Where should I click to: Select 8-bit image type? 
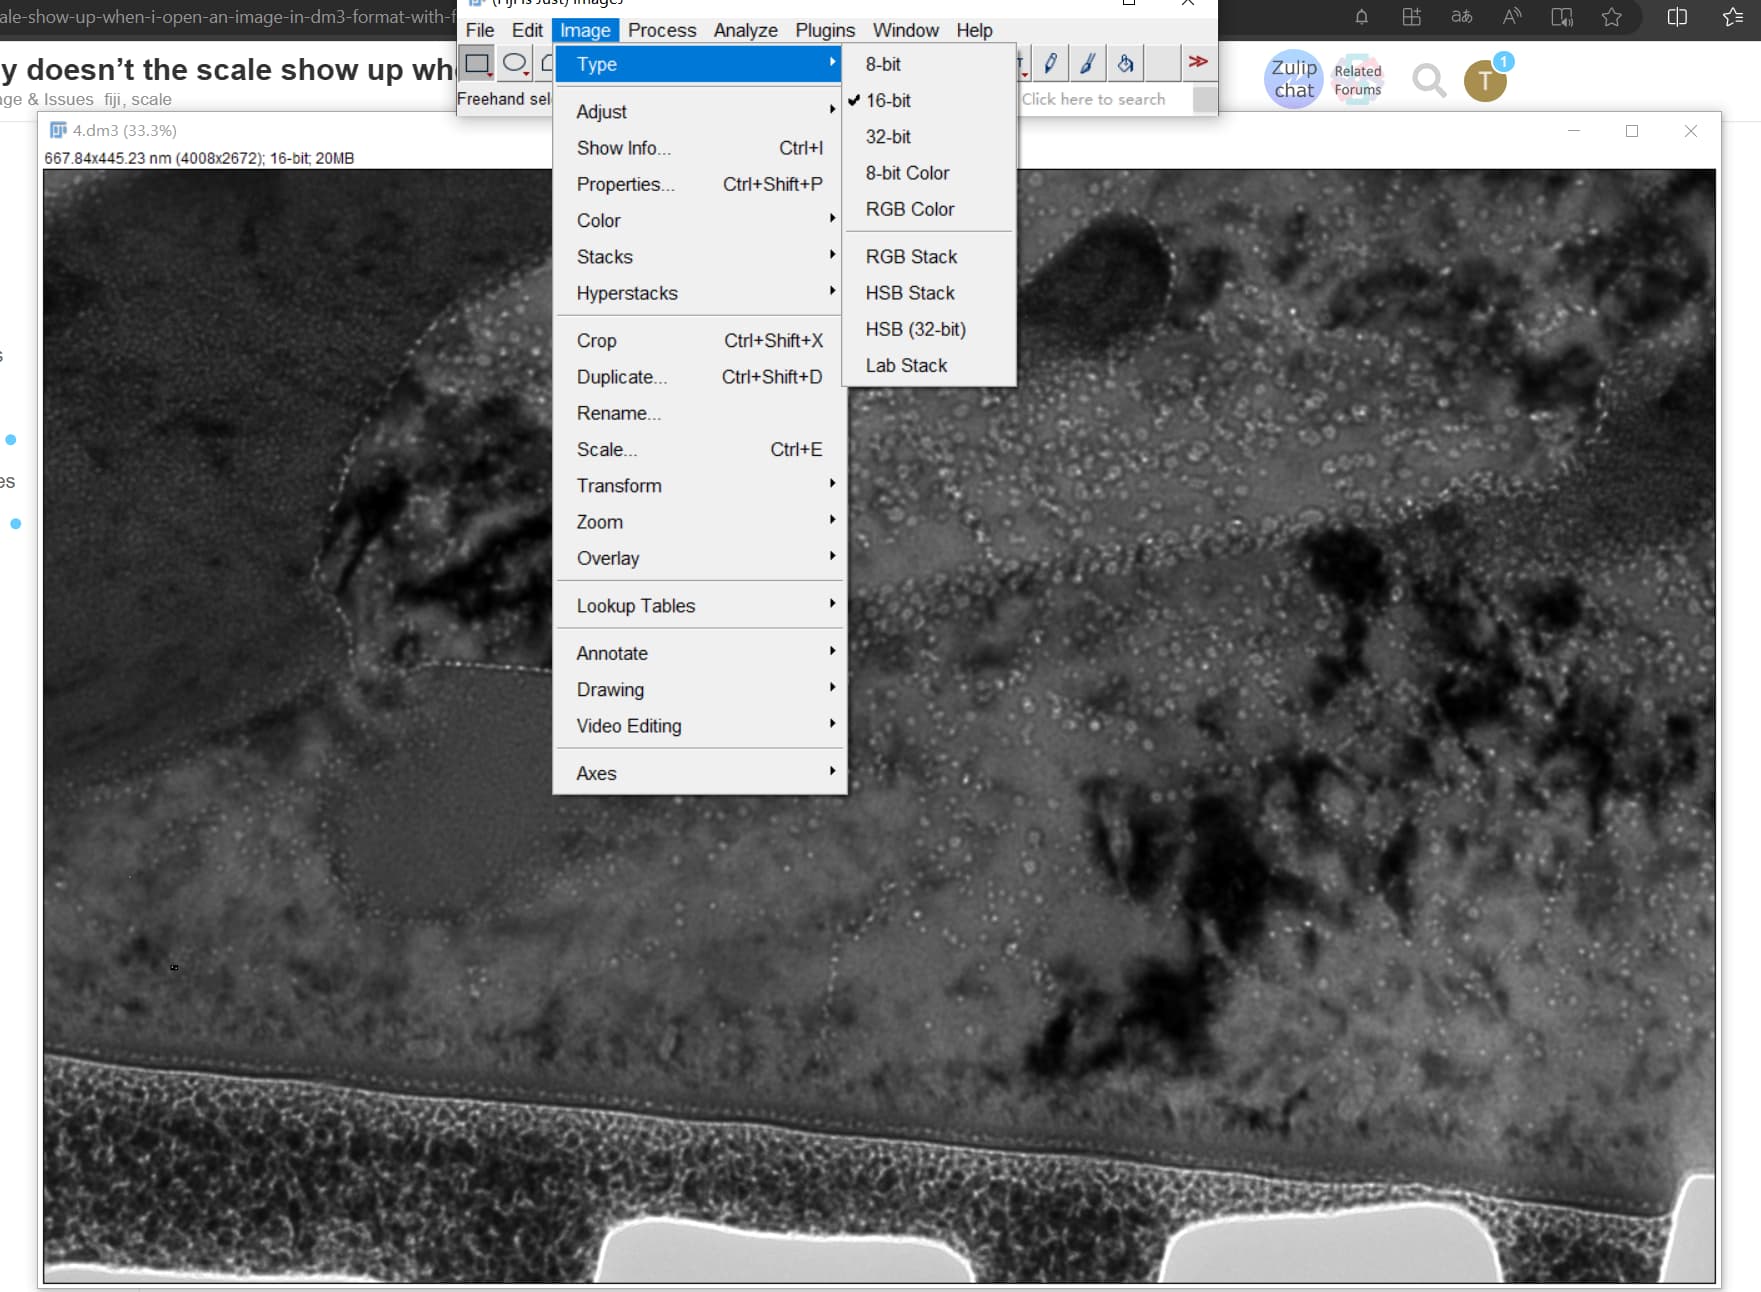tap(884, 64)
